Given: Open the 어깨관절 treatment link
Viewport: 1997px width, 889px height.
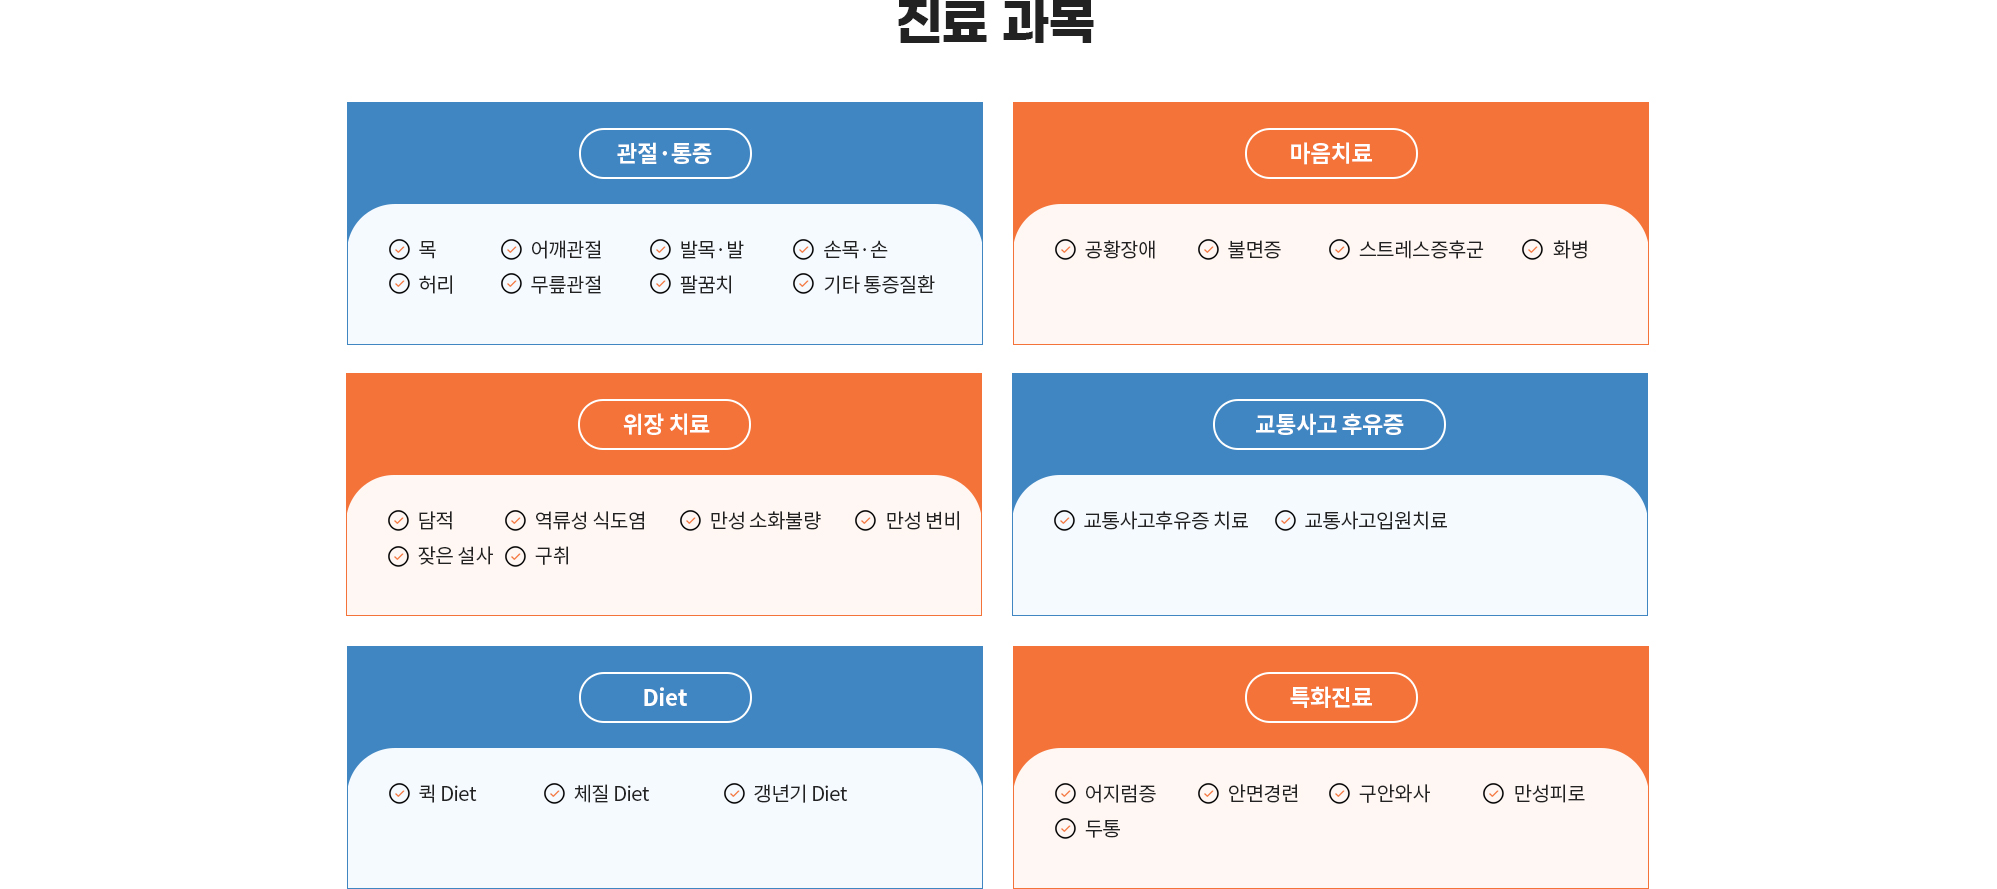Looking at the screenshot, I should click(x=566, y=249).
